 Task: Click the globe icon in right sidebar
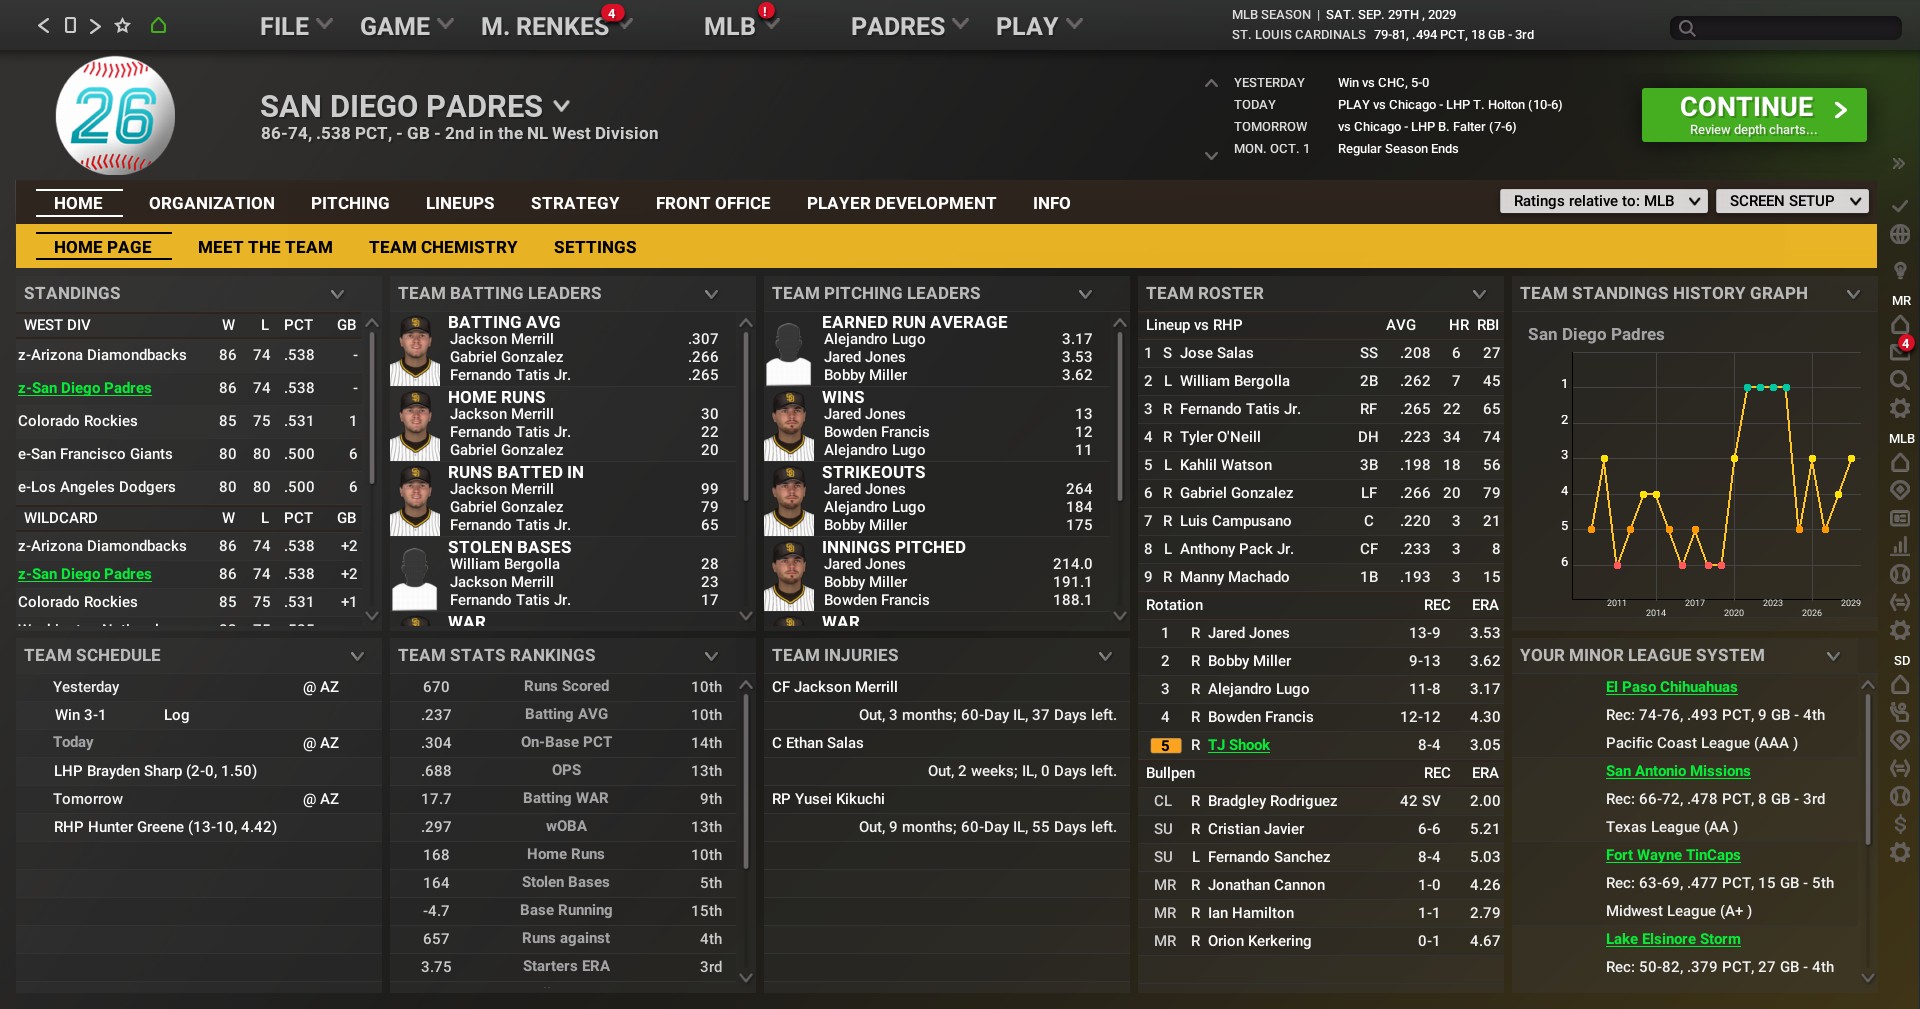[1900, 234]
